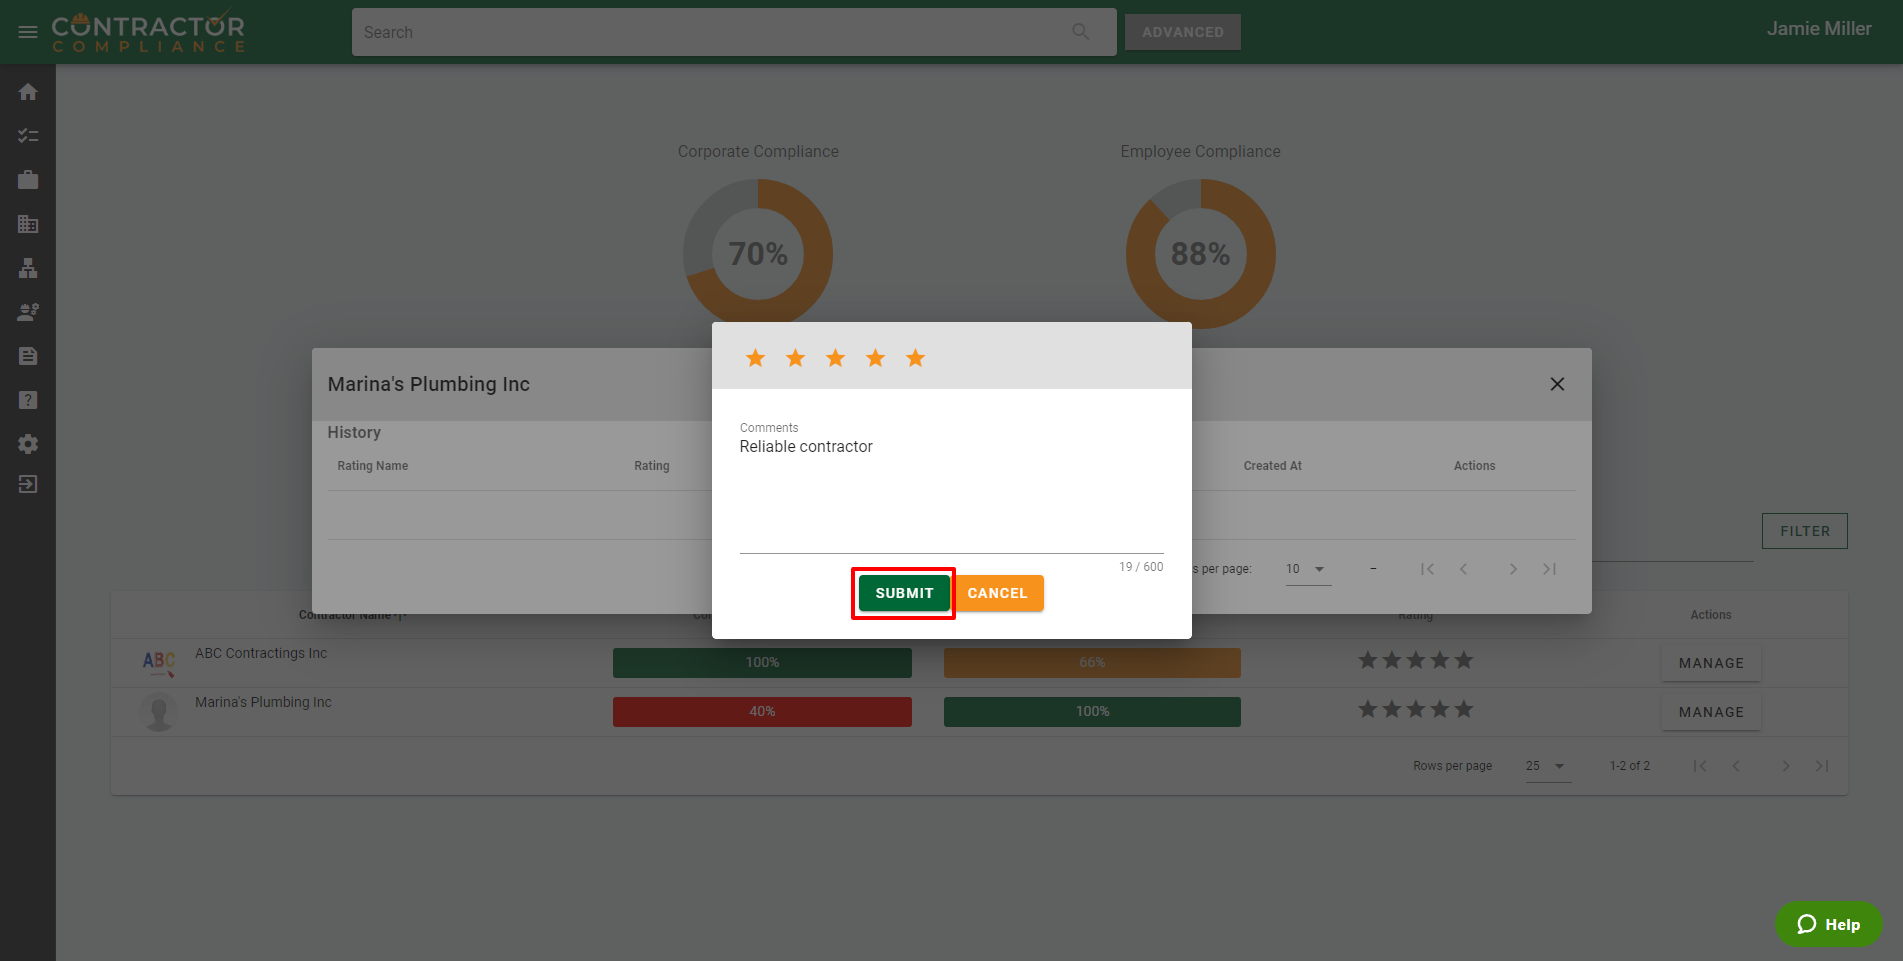Open the settings gear in sidebar
This screenshot has width=1903, height=961.
[28, 444]
